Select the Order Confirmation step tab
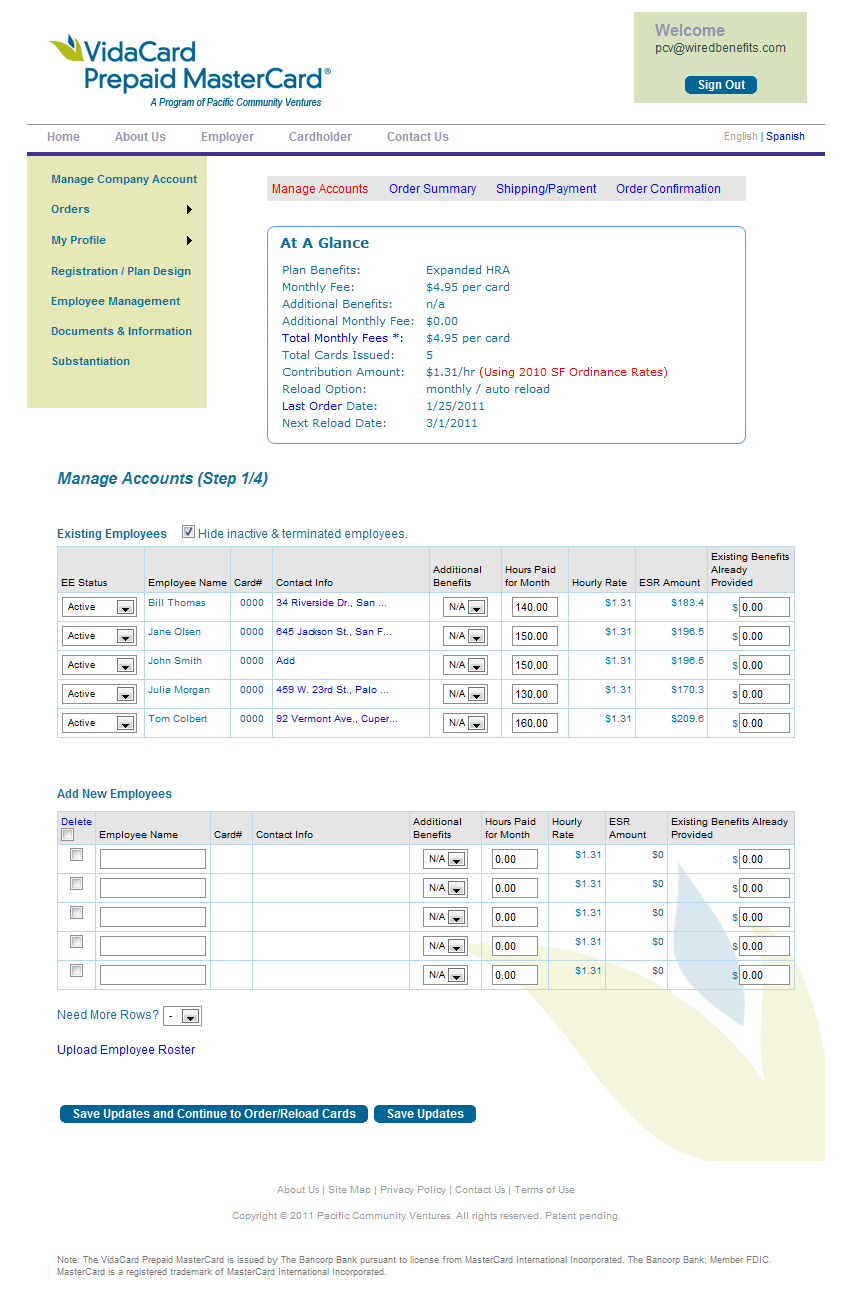The height and width of the screenshot is (1296, 845). (x=668, y=189)
